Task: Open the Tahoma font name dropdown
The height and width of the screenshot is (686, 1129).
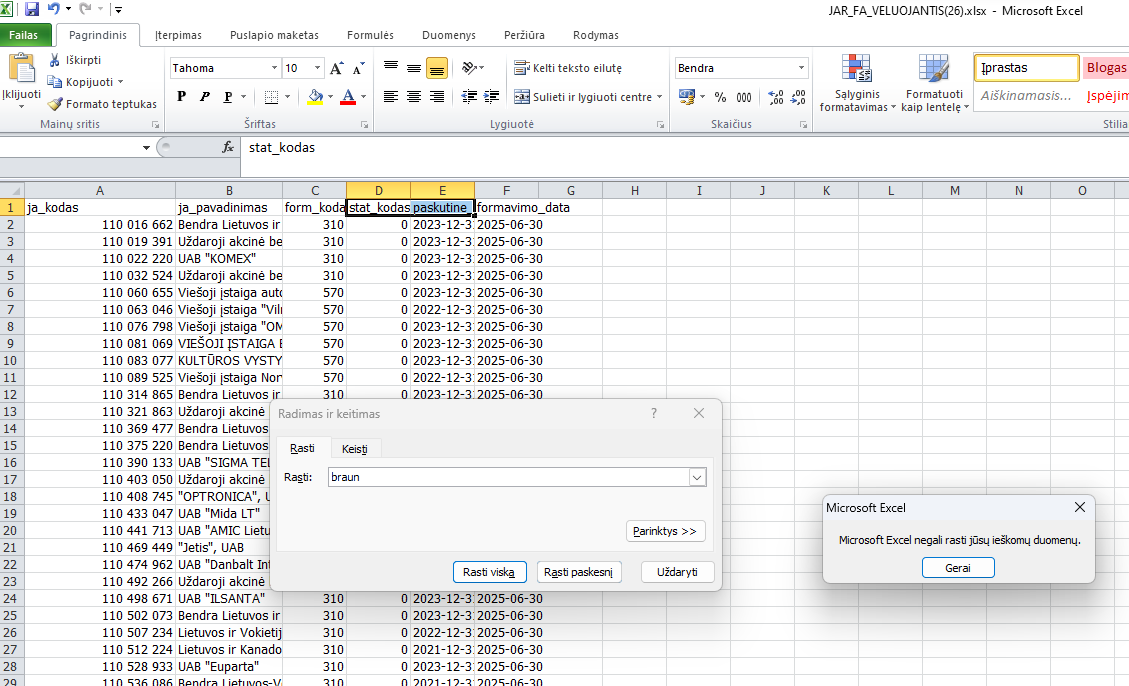Action: (274, 69)
